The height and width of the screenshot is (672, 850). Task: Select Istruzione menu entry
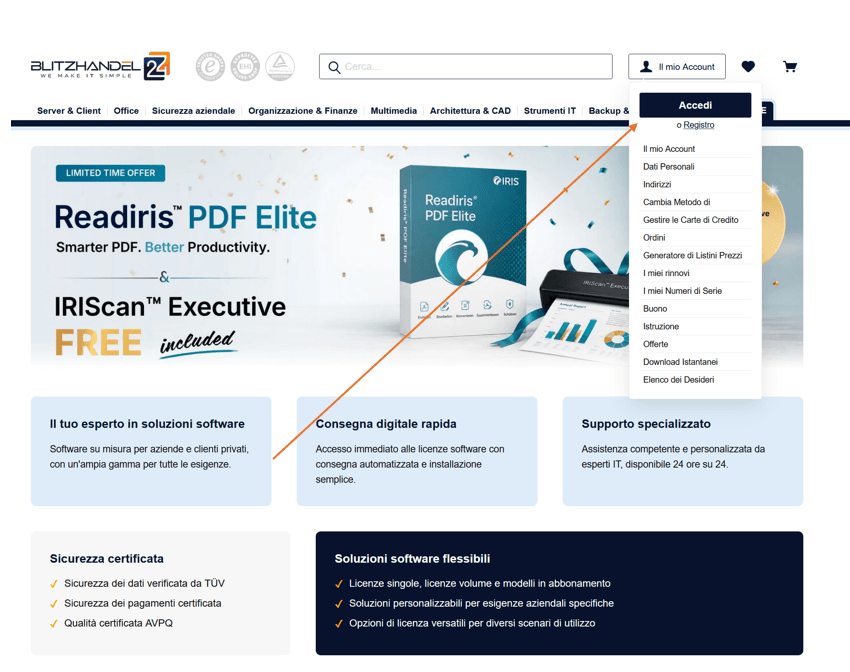(661, 326)
